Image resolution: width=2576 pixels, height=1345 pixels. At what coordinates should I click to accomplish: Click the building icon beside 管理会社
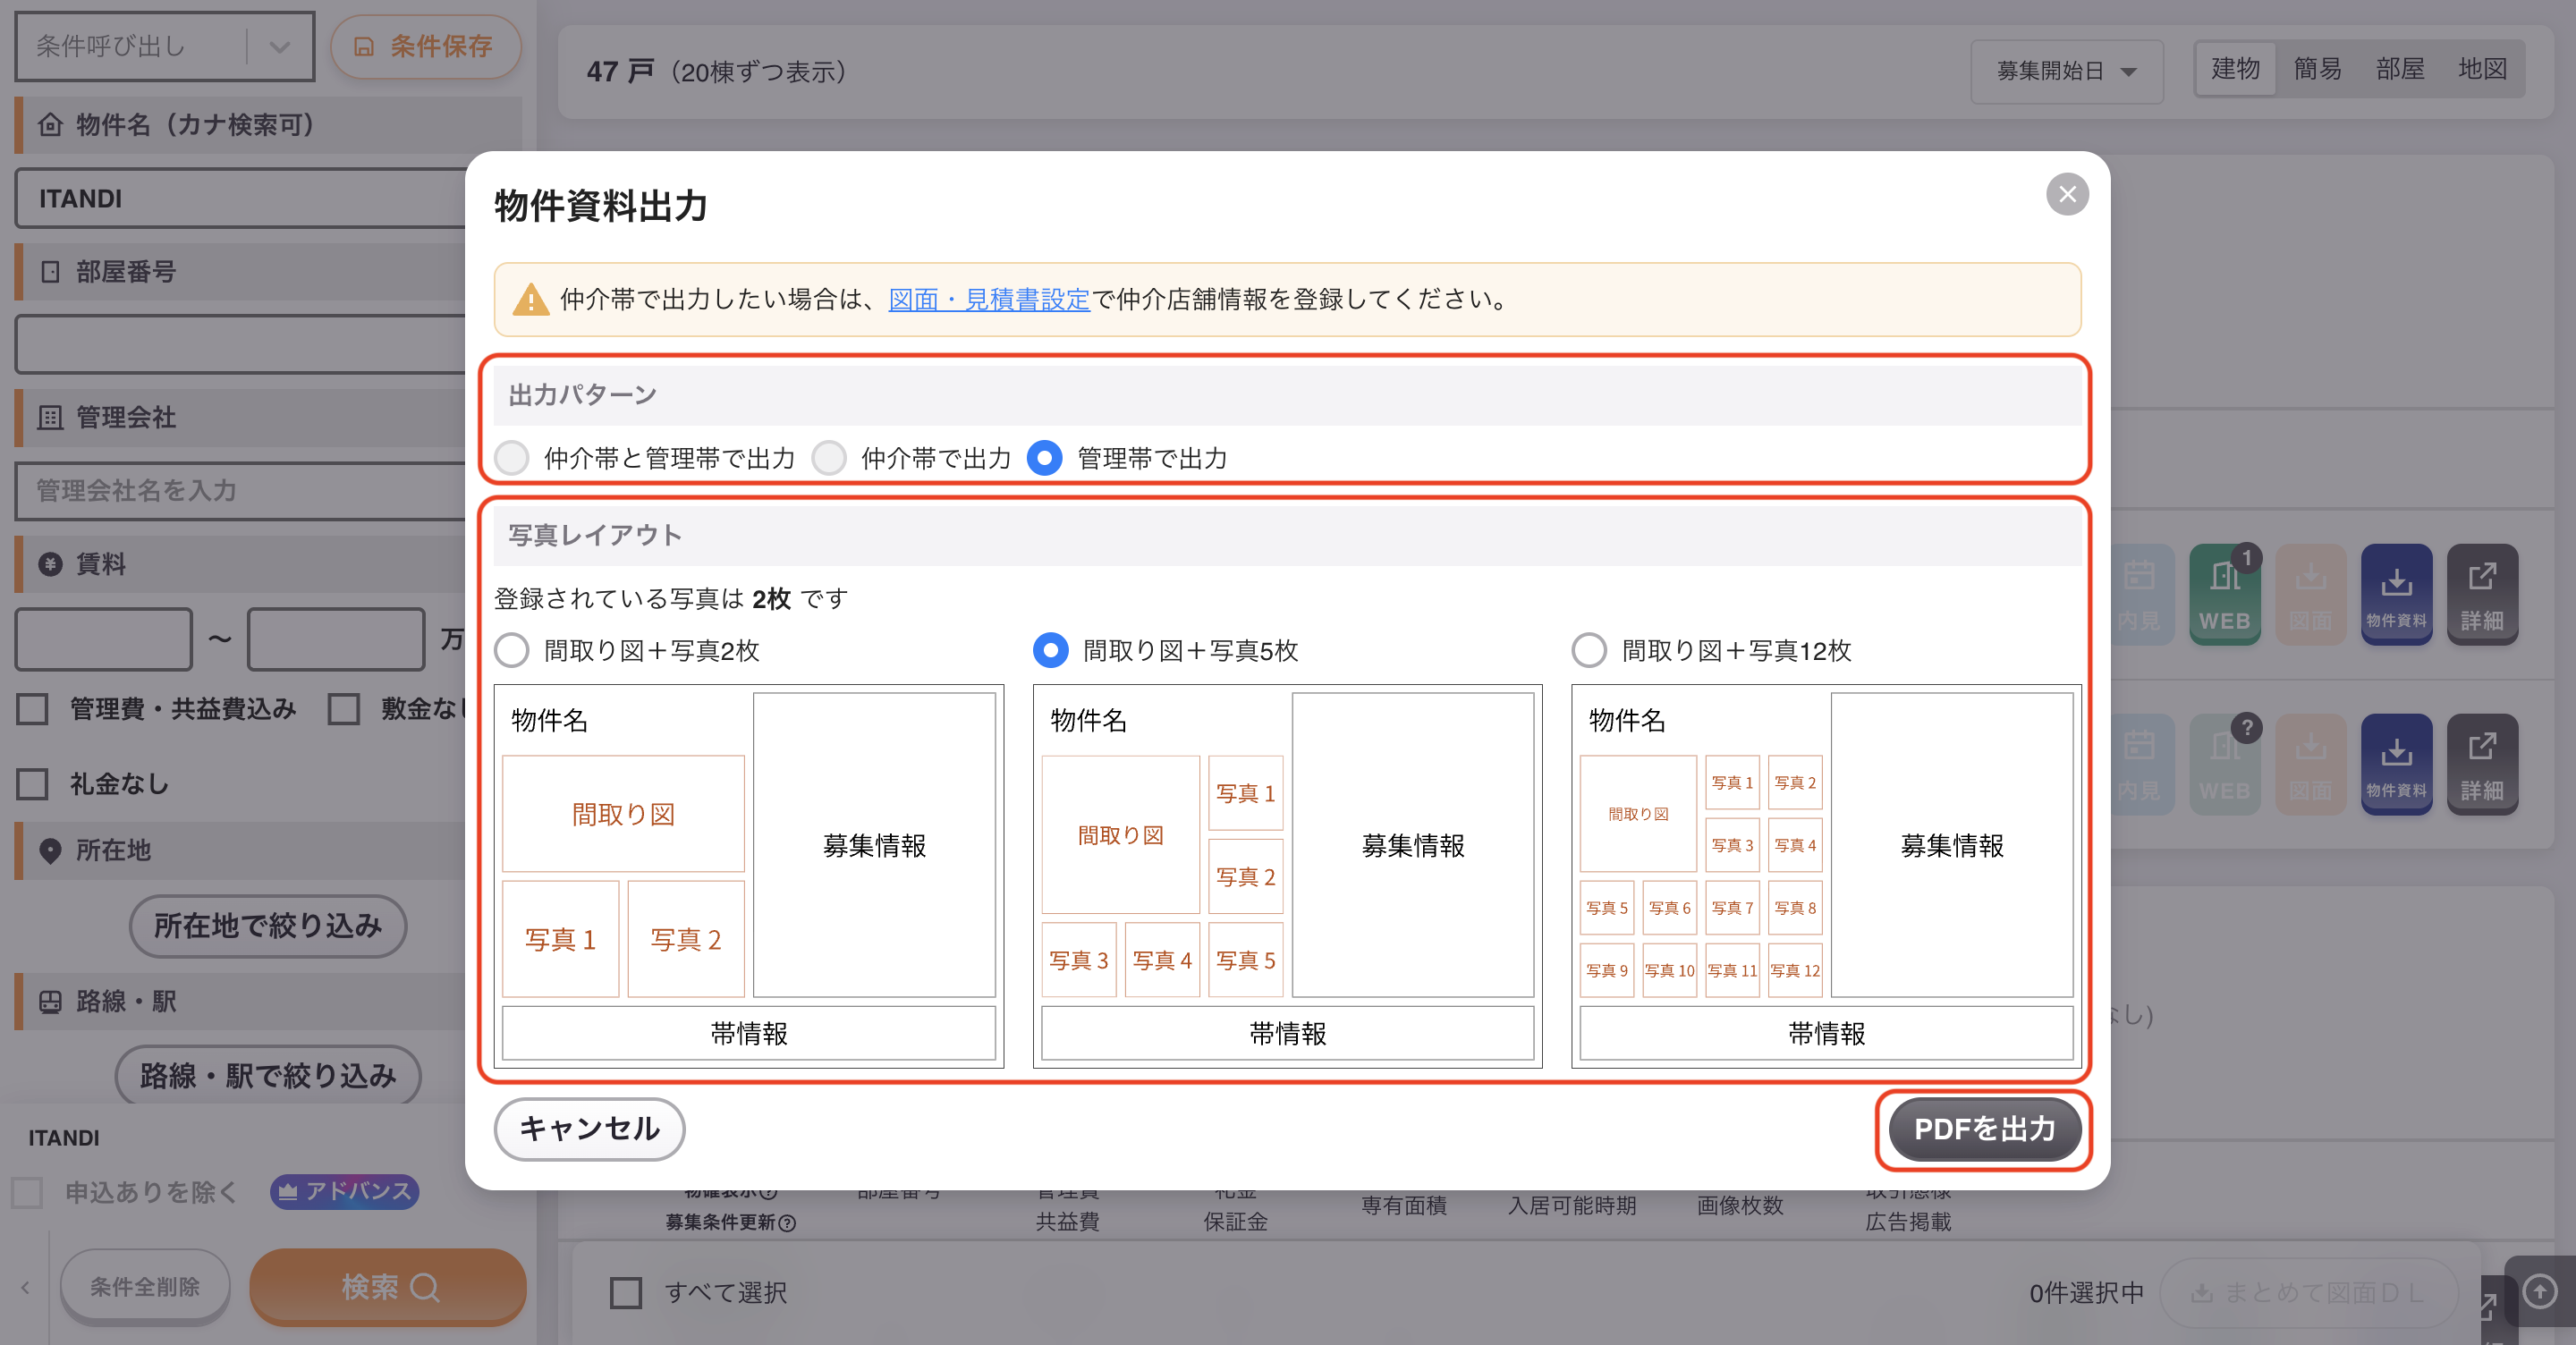click(50, 417)
